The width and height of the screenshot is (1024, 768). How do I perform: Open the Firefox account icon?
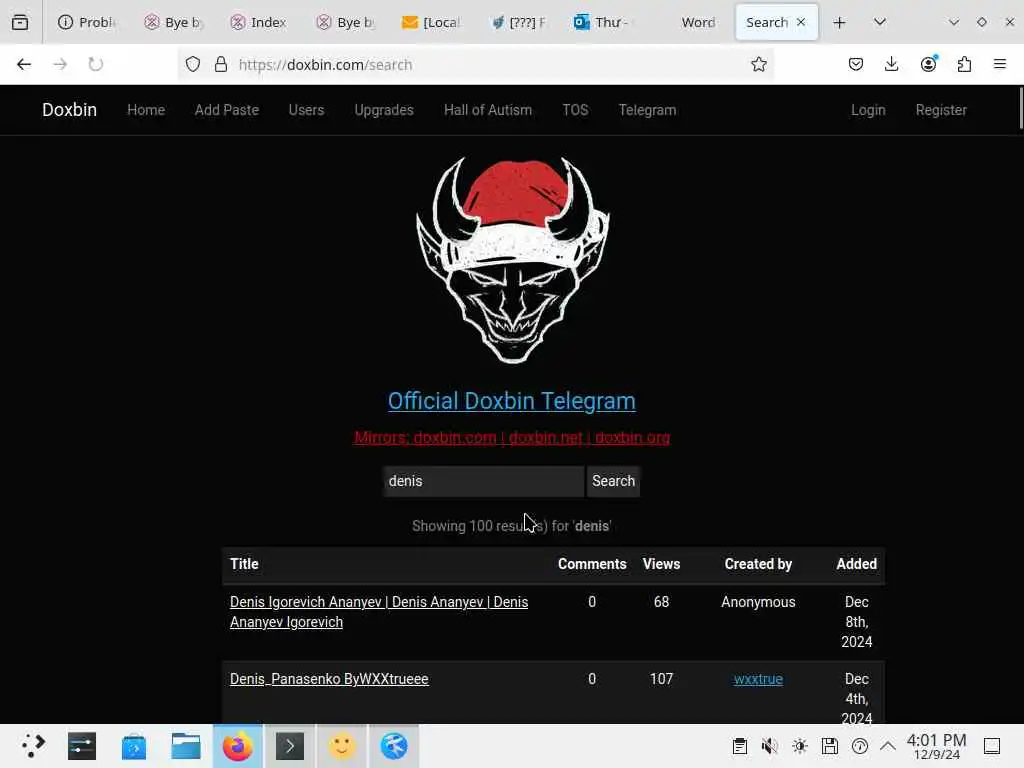(928, 64)
